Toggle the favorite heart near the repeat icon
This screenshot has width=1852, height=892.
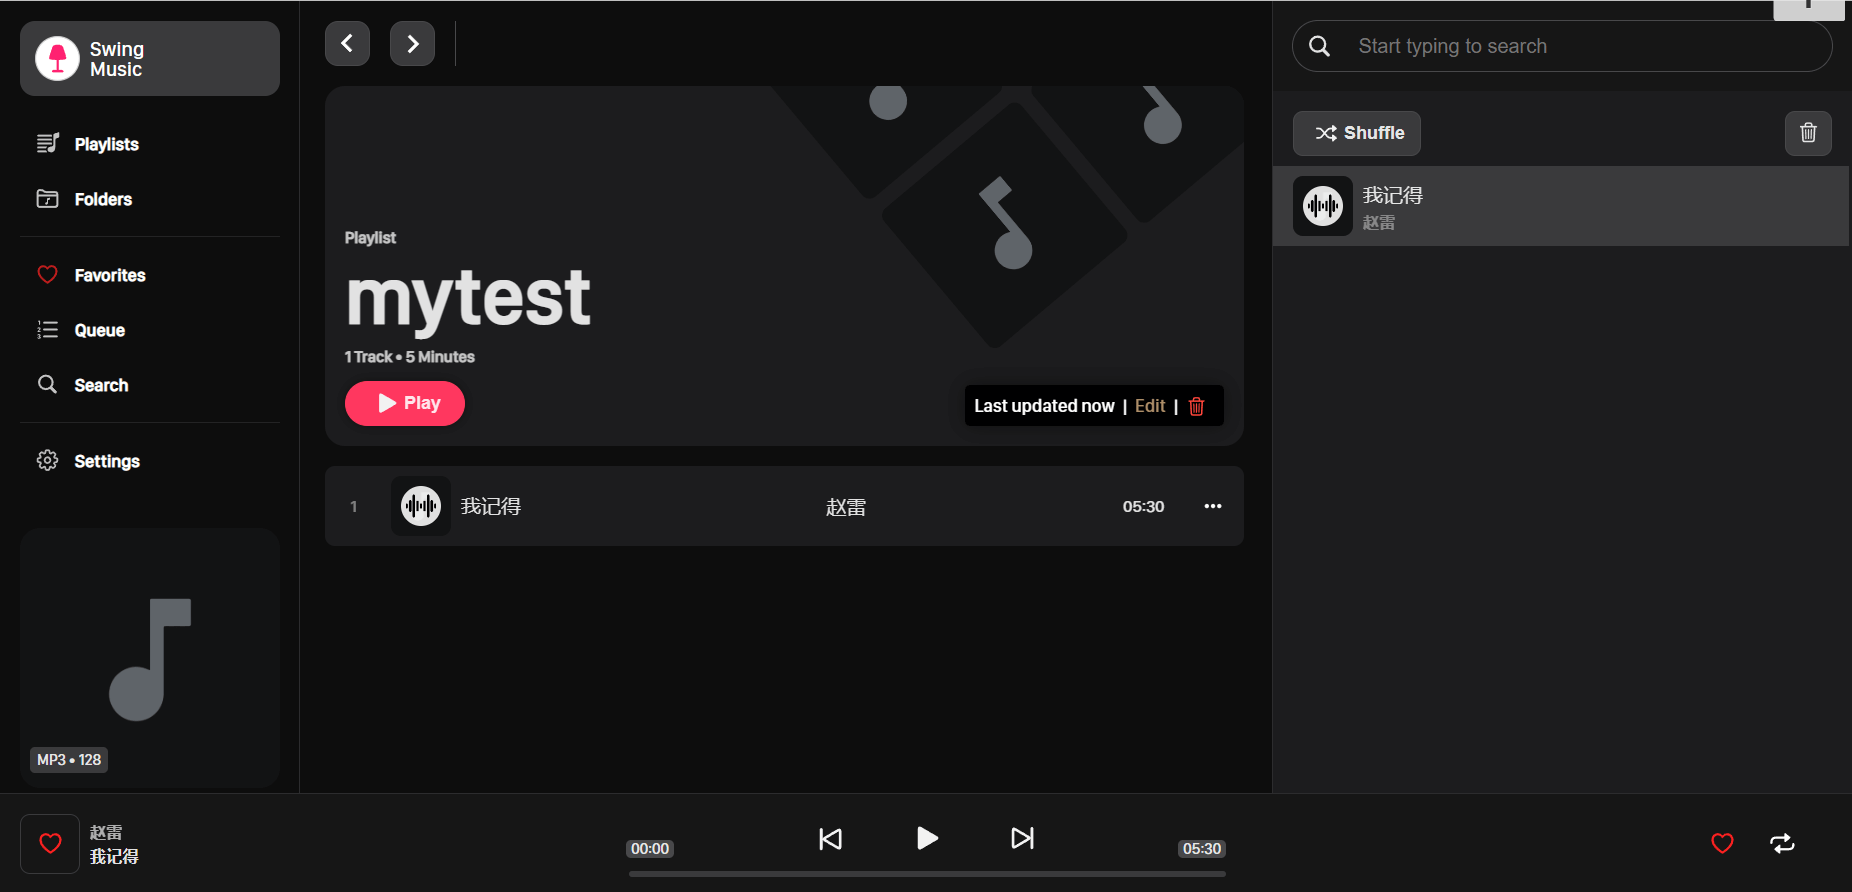click(1722, 844)
